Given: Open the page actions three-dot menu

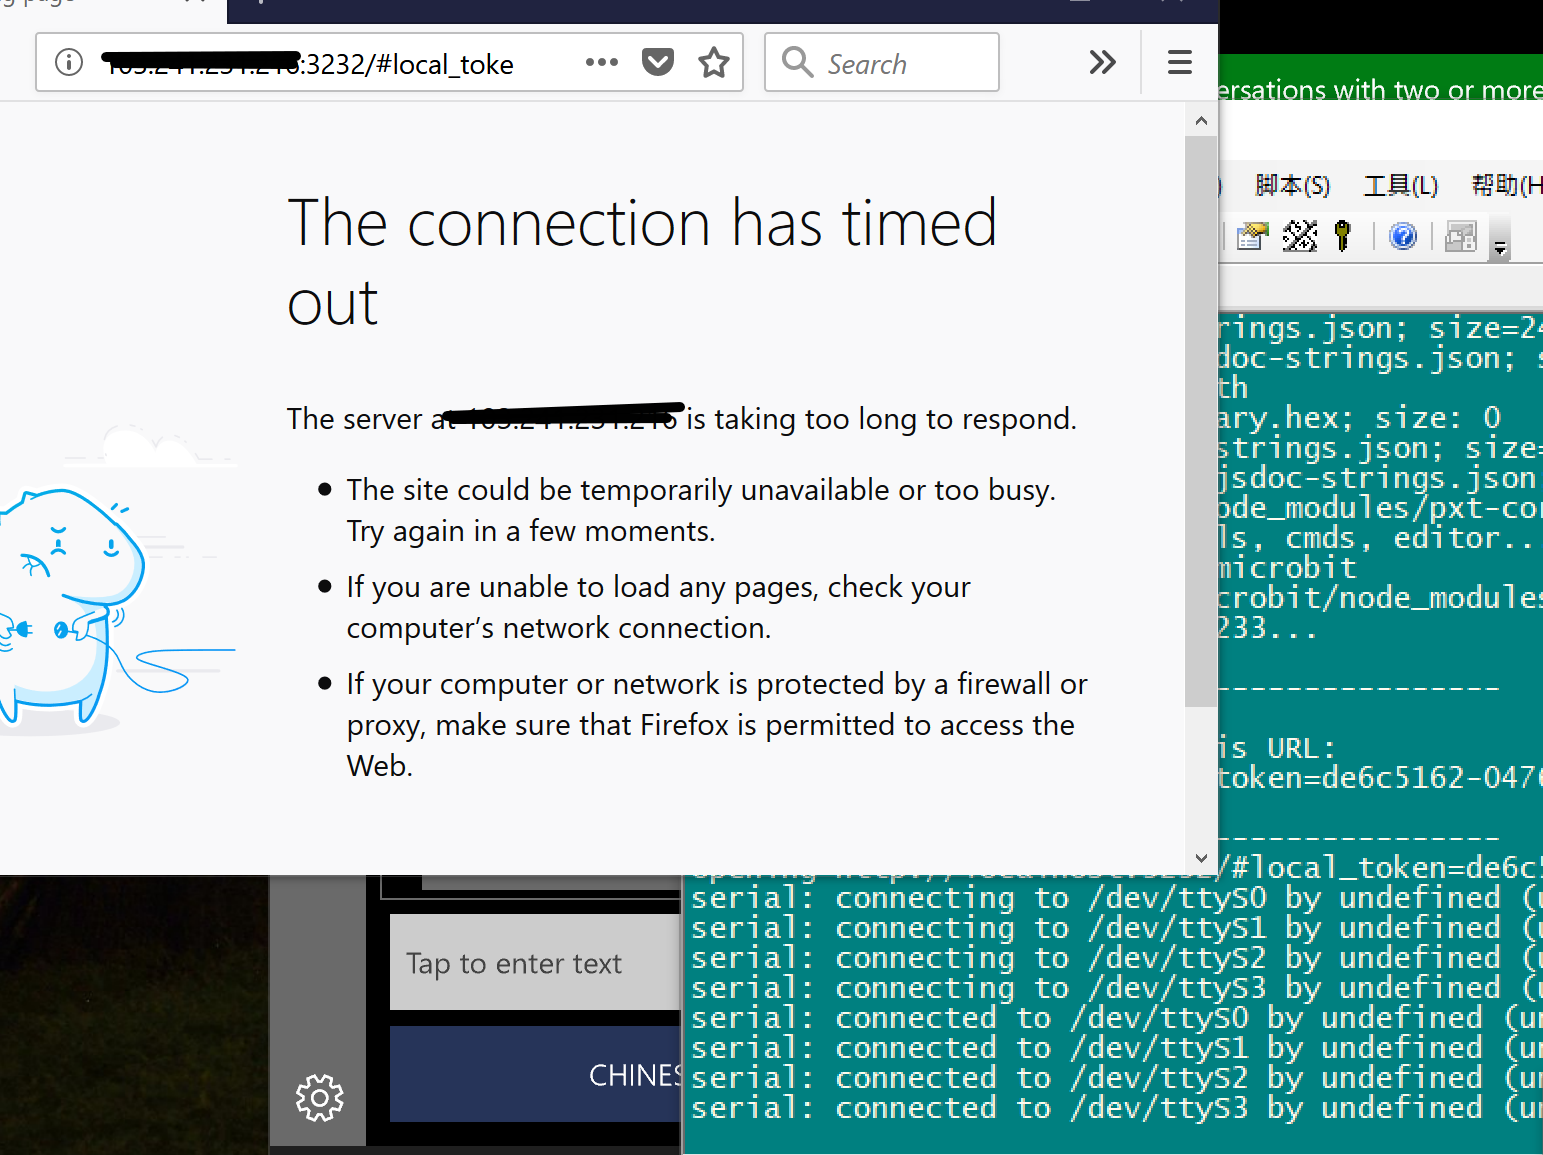Looking at the screenshot, I should [602, 62].
